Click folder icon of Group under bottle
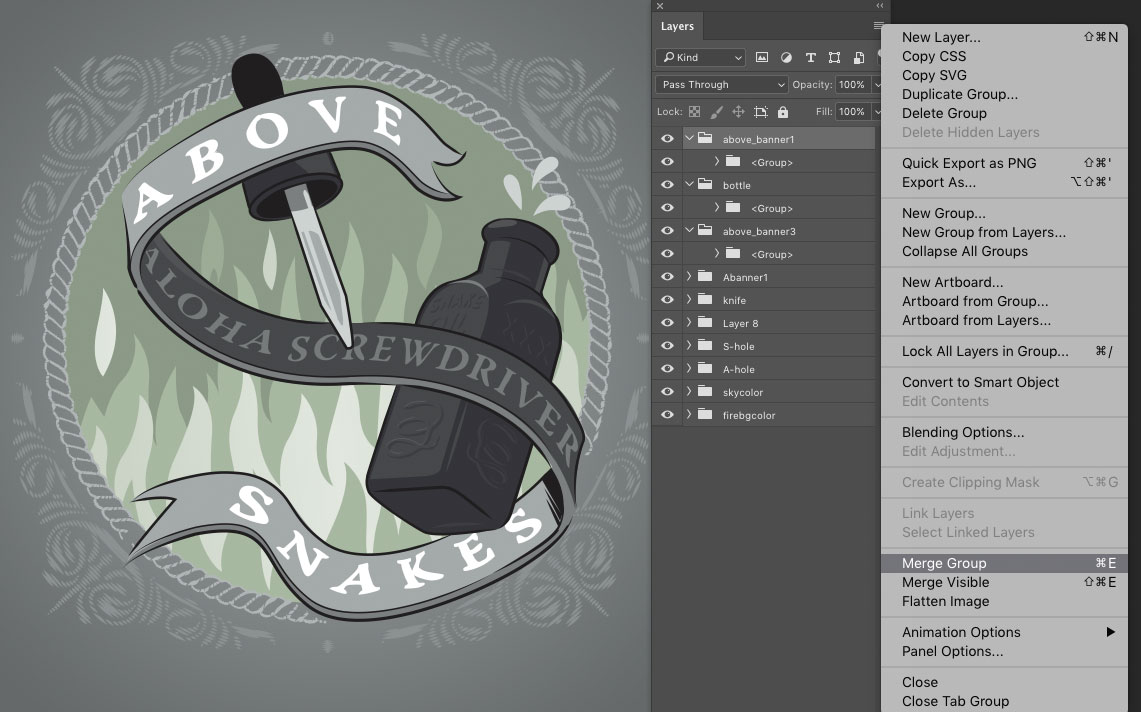This screenshot has height=712, width=1141. click(734, 207)
